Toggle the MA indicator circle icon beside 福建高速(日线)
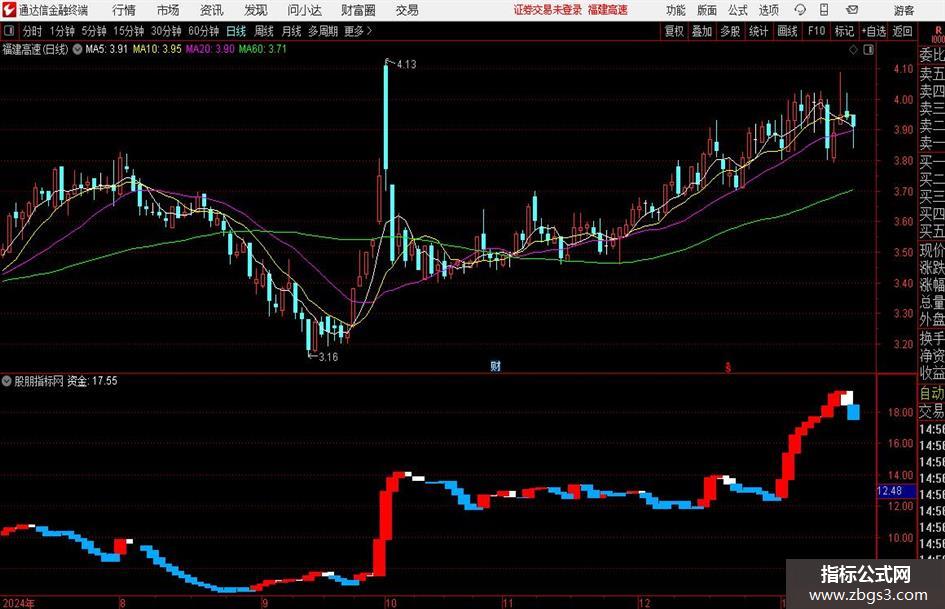The image size is (945, 609). pos(77,49)
